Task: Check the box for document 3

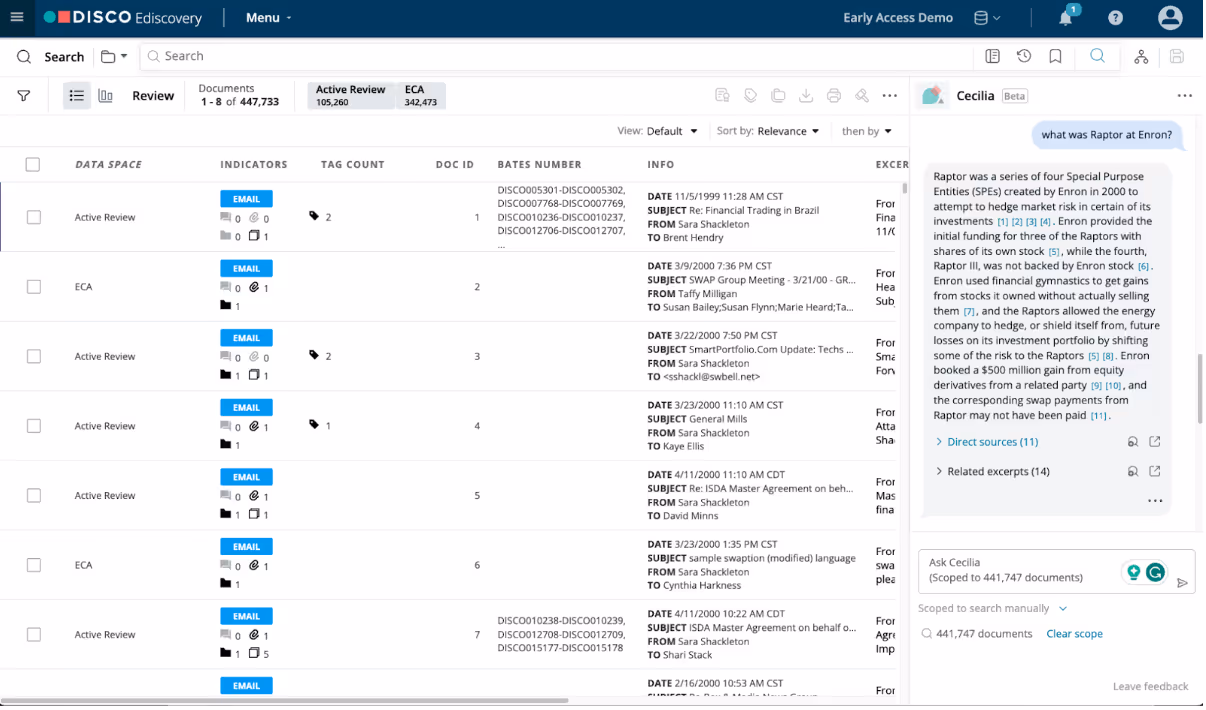Action: pyautogui.click(x=34, y=356)
